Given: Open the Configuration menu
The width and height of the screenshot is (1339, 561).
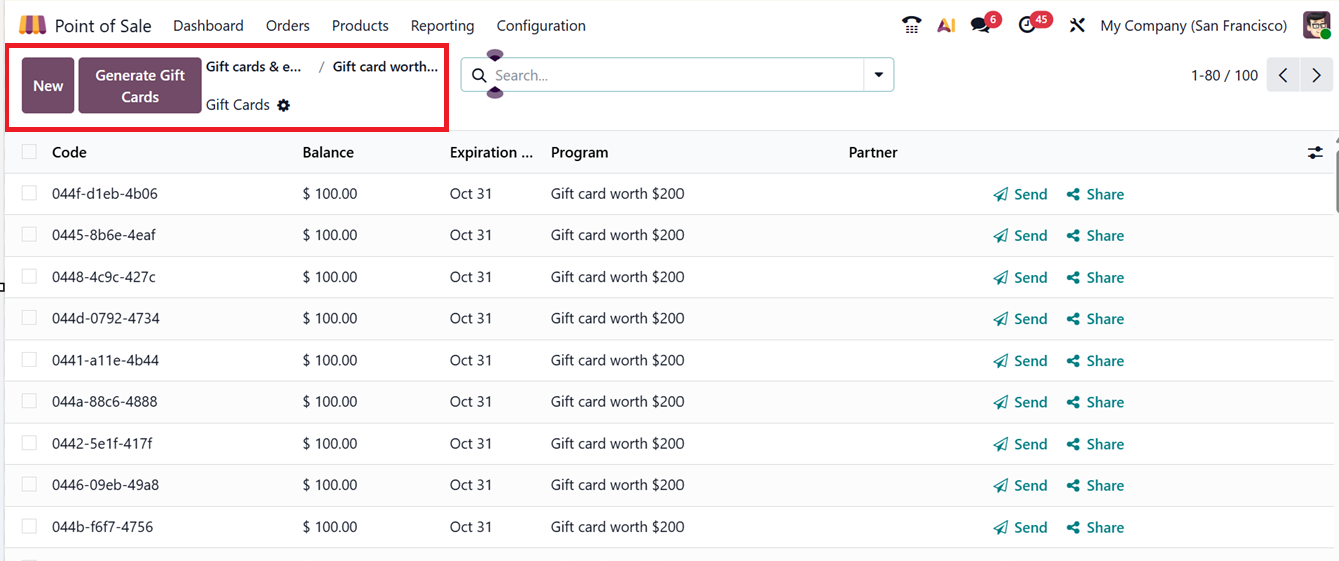Looking at the screenshot, I should coord(541,25).
